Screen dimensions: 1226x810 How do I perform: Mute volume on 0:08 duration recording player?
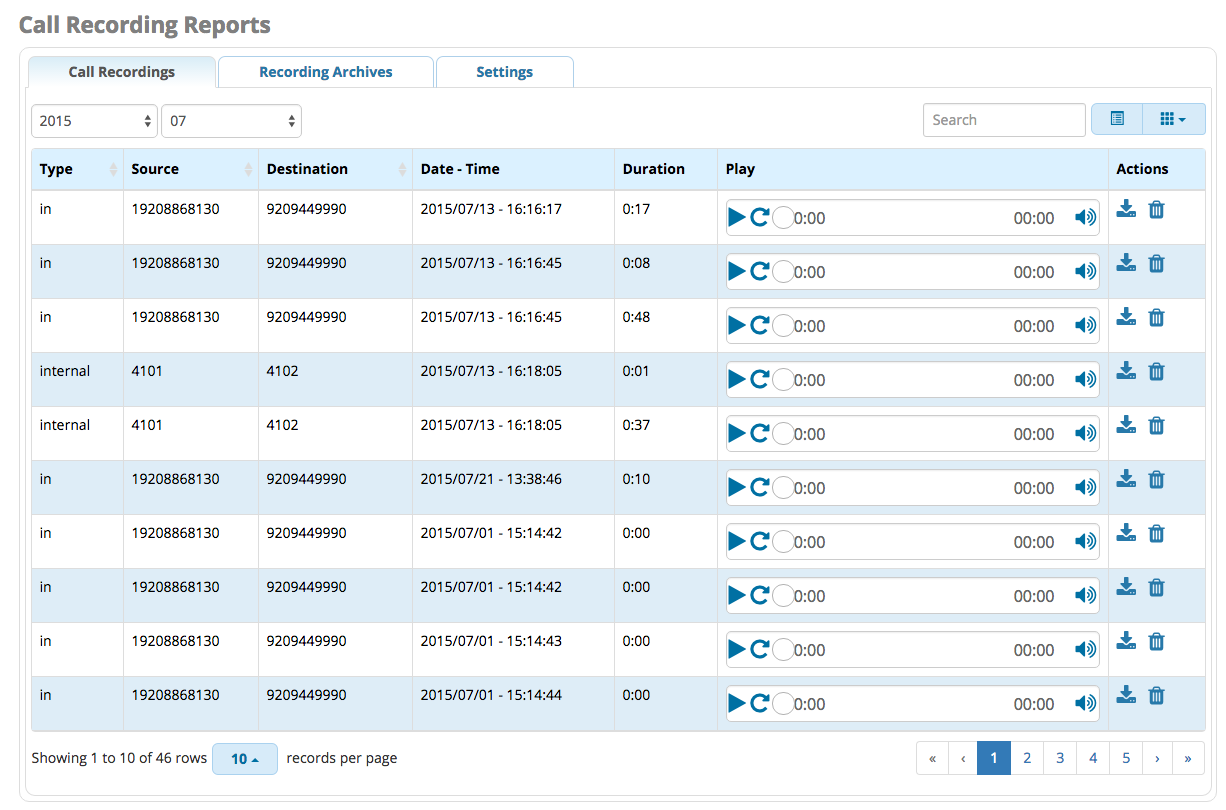click(1085, 271)
